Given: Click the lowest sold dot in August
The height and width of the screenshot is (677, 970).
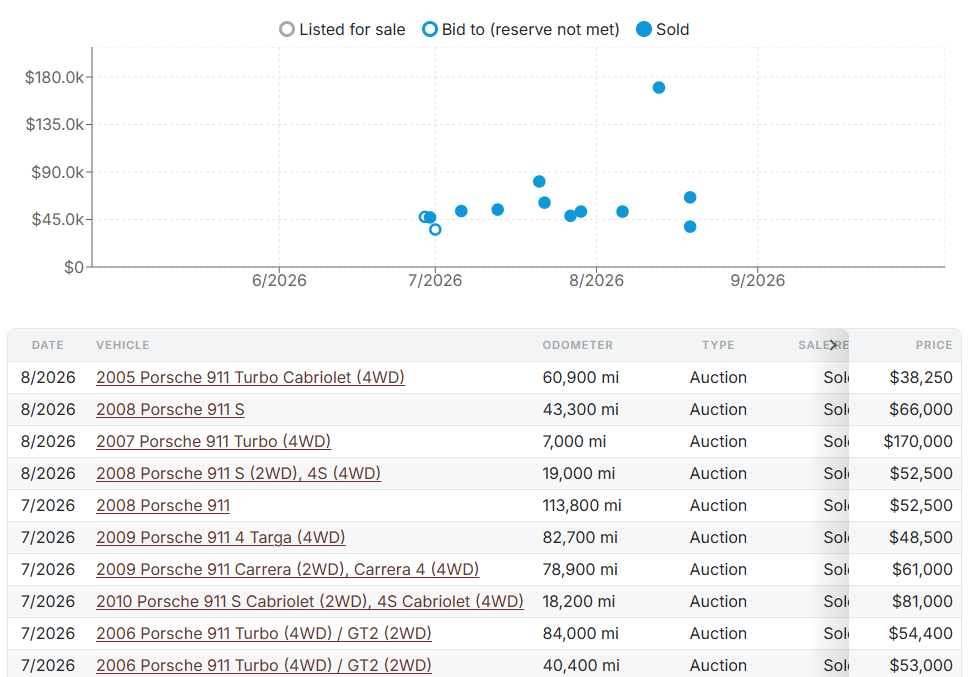Looking at the screenshot, I should pos(690,226).
